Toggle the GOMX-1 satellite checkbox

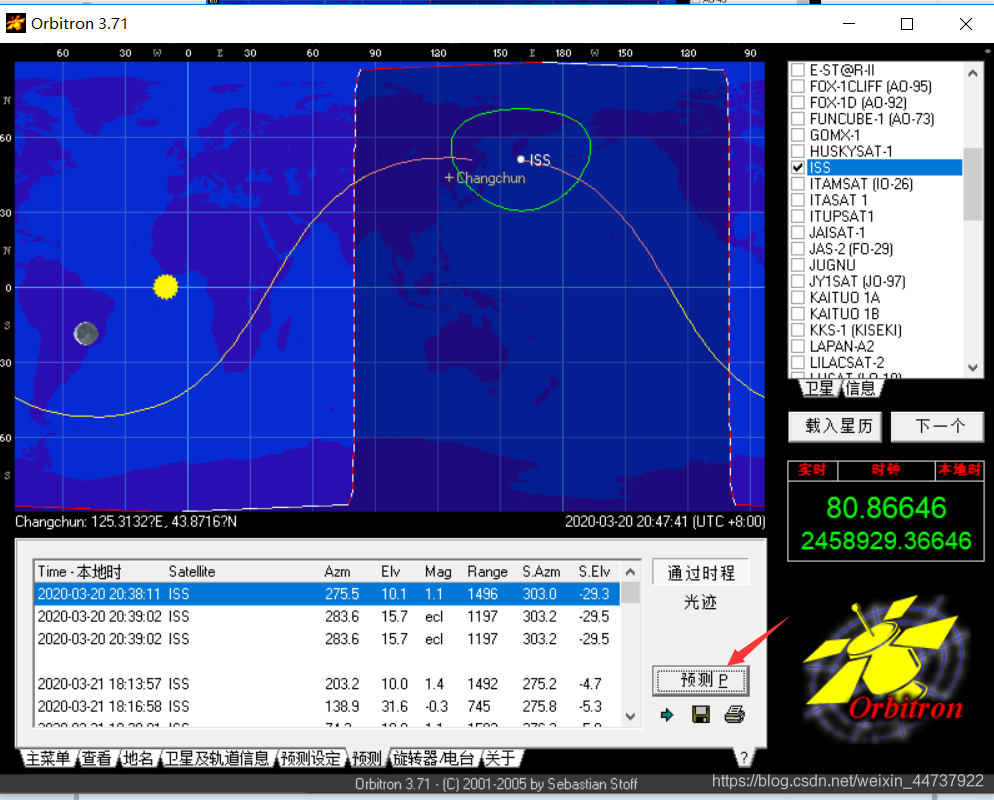[798, 135]
